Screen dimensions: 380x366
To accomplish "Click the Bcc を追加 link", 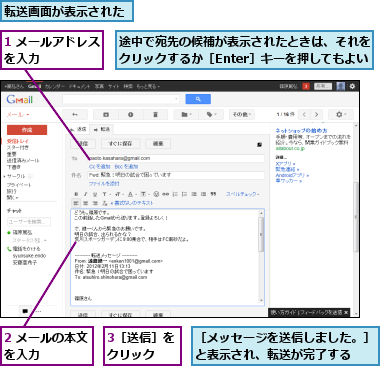I will 126,167.
